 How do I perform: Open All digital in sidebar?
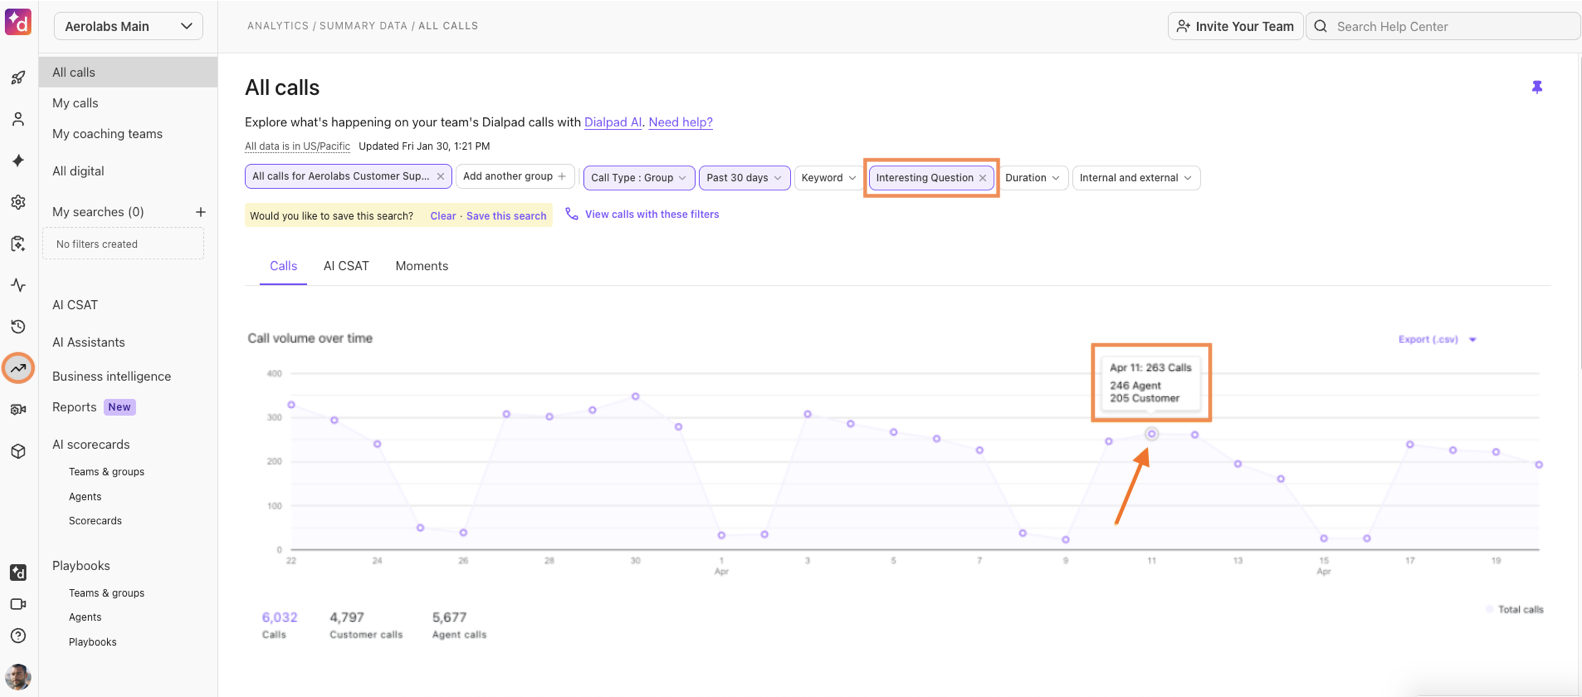click(78, 171)
